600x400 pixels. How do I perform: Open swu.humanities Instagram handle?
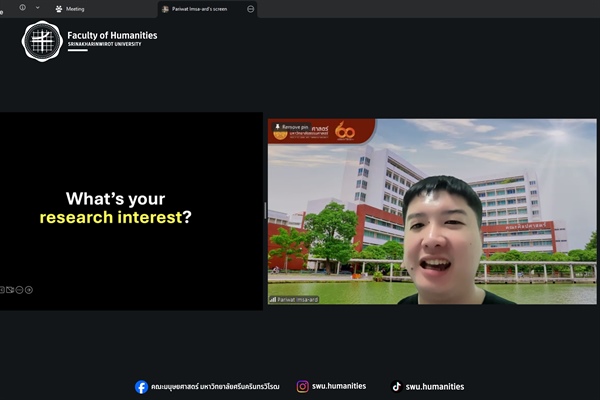coord(340,387)
